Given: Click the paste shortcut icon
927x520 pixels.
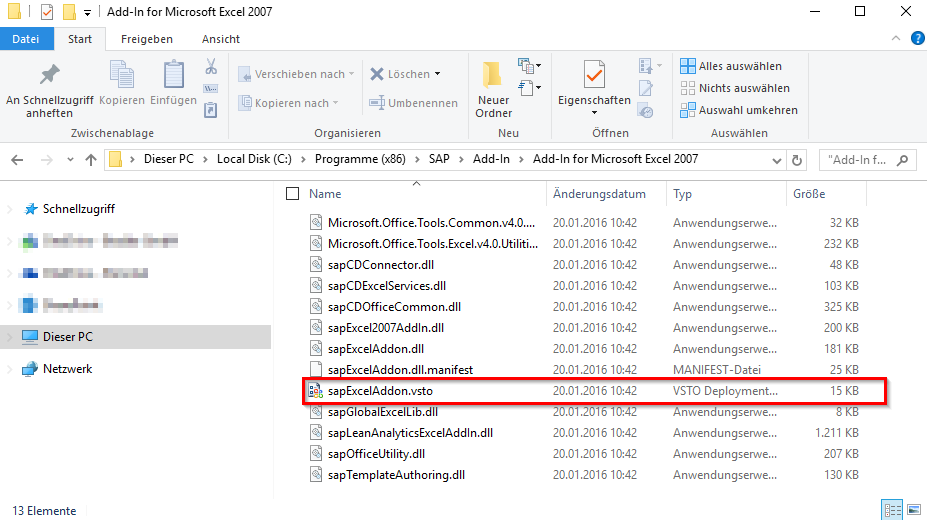Looking at the screenshot, I should 211,110.
